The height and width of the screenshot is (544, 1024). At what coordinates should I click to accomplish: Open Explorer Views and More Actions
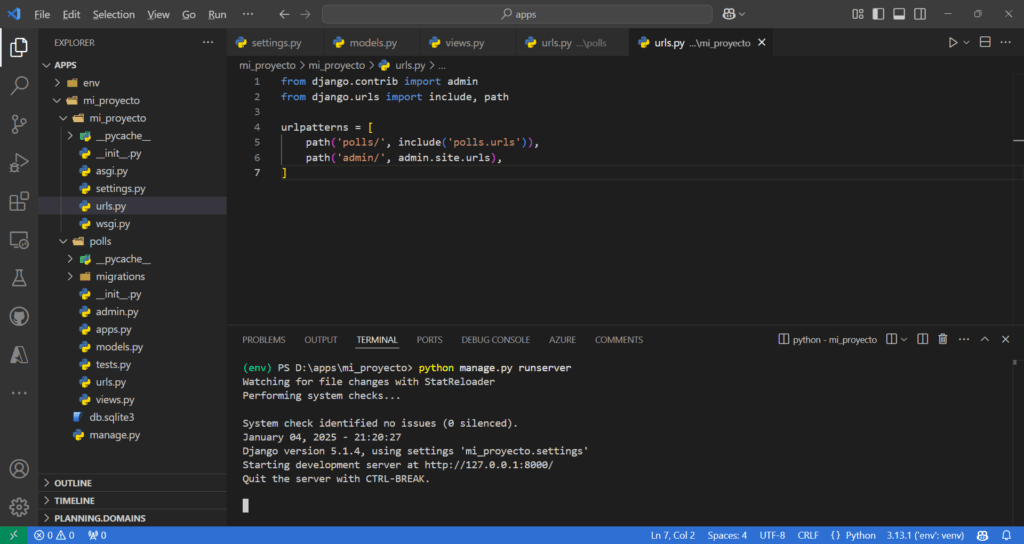coord(208,42)
